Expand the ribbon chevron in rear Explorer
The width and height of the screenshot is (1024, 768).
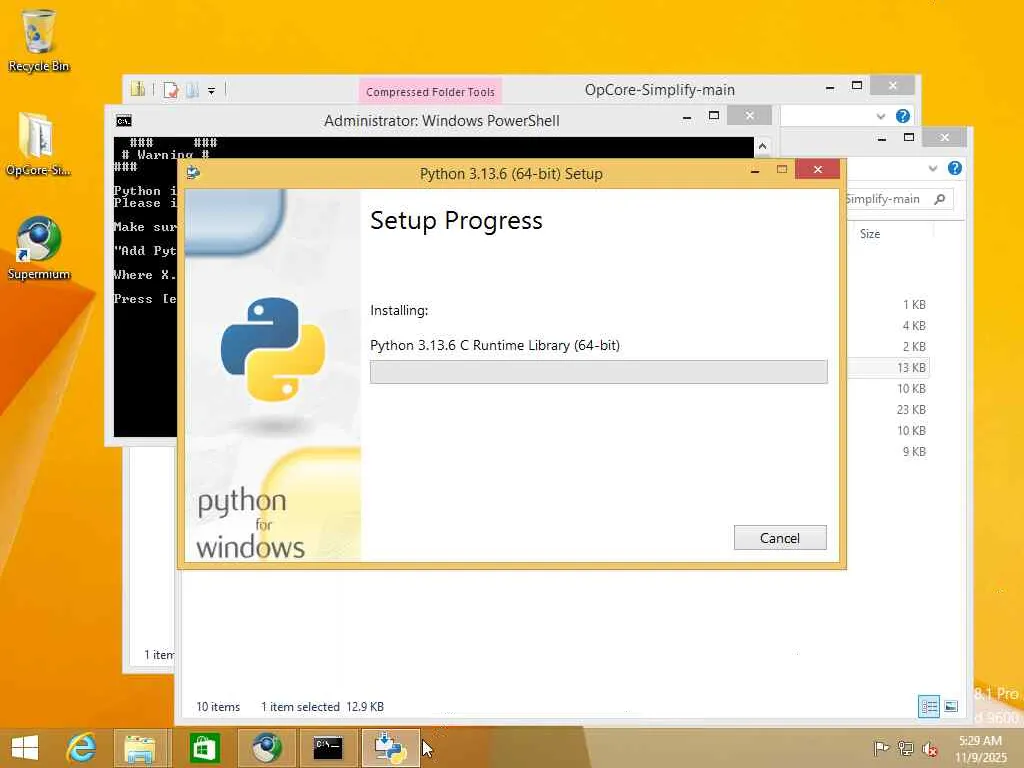pyautogui.click(x=880, y=116)
